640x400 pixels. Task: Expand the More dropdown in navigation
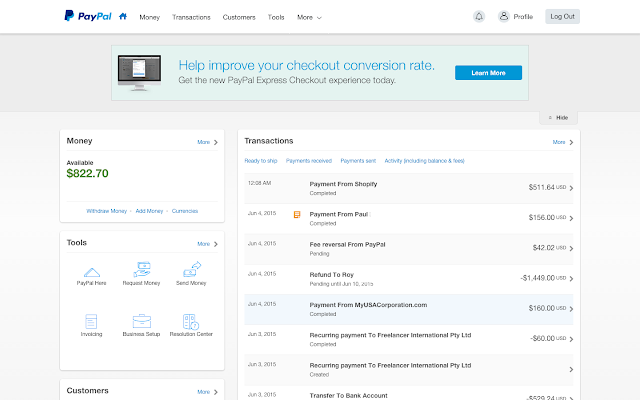point(309,17)
